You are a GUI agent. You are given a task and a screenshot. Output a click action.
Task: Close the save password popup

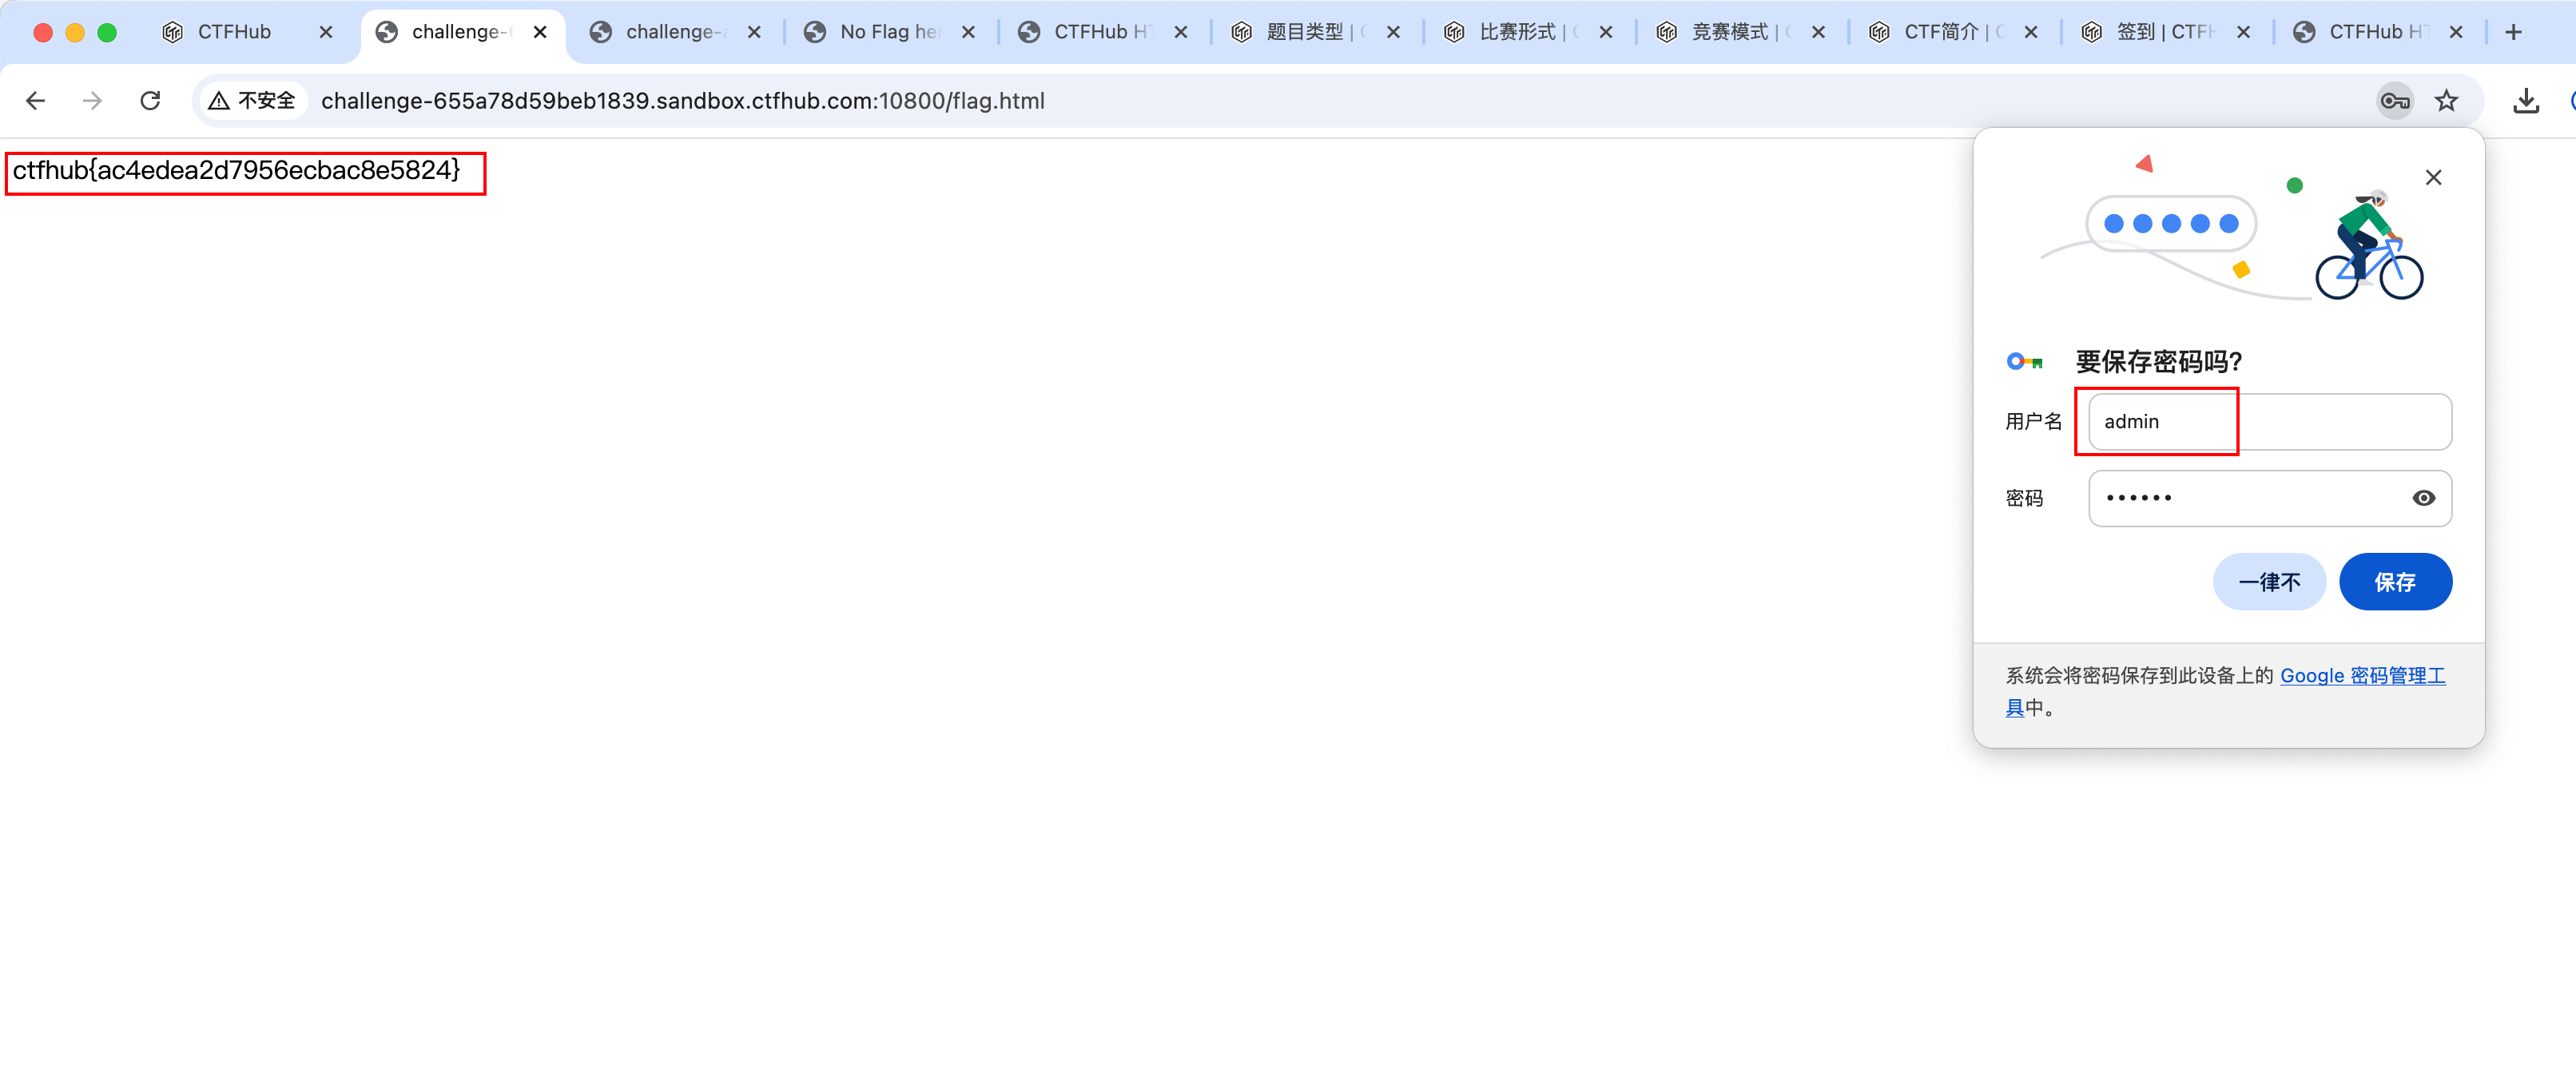pos(2433,178)
